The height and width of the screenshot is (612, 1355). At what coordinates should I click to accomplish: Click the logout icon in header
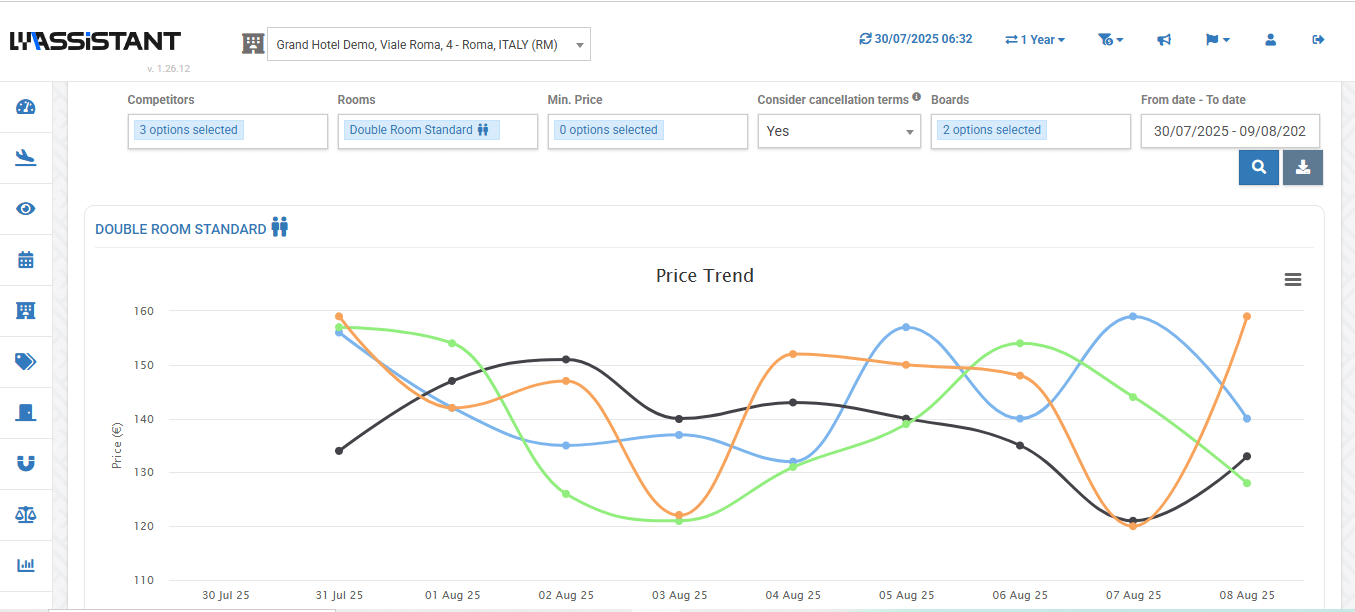coord(1318,40)
